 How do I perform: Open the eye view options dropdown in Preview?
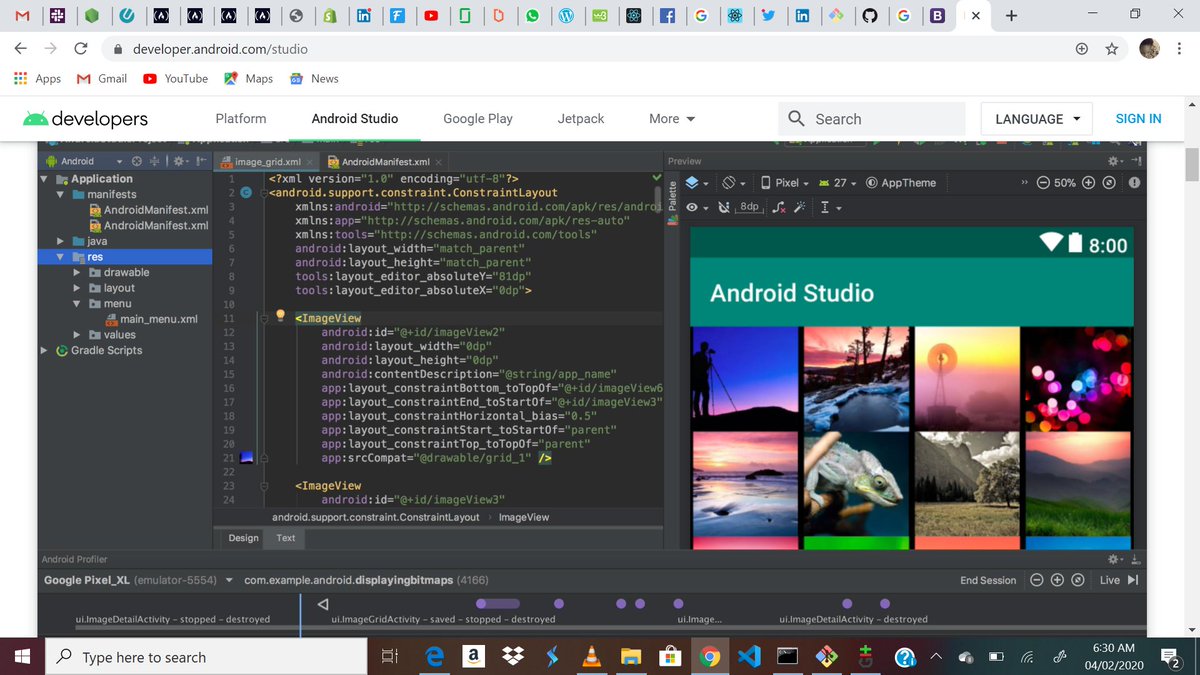tap(696, 207)
